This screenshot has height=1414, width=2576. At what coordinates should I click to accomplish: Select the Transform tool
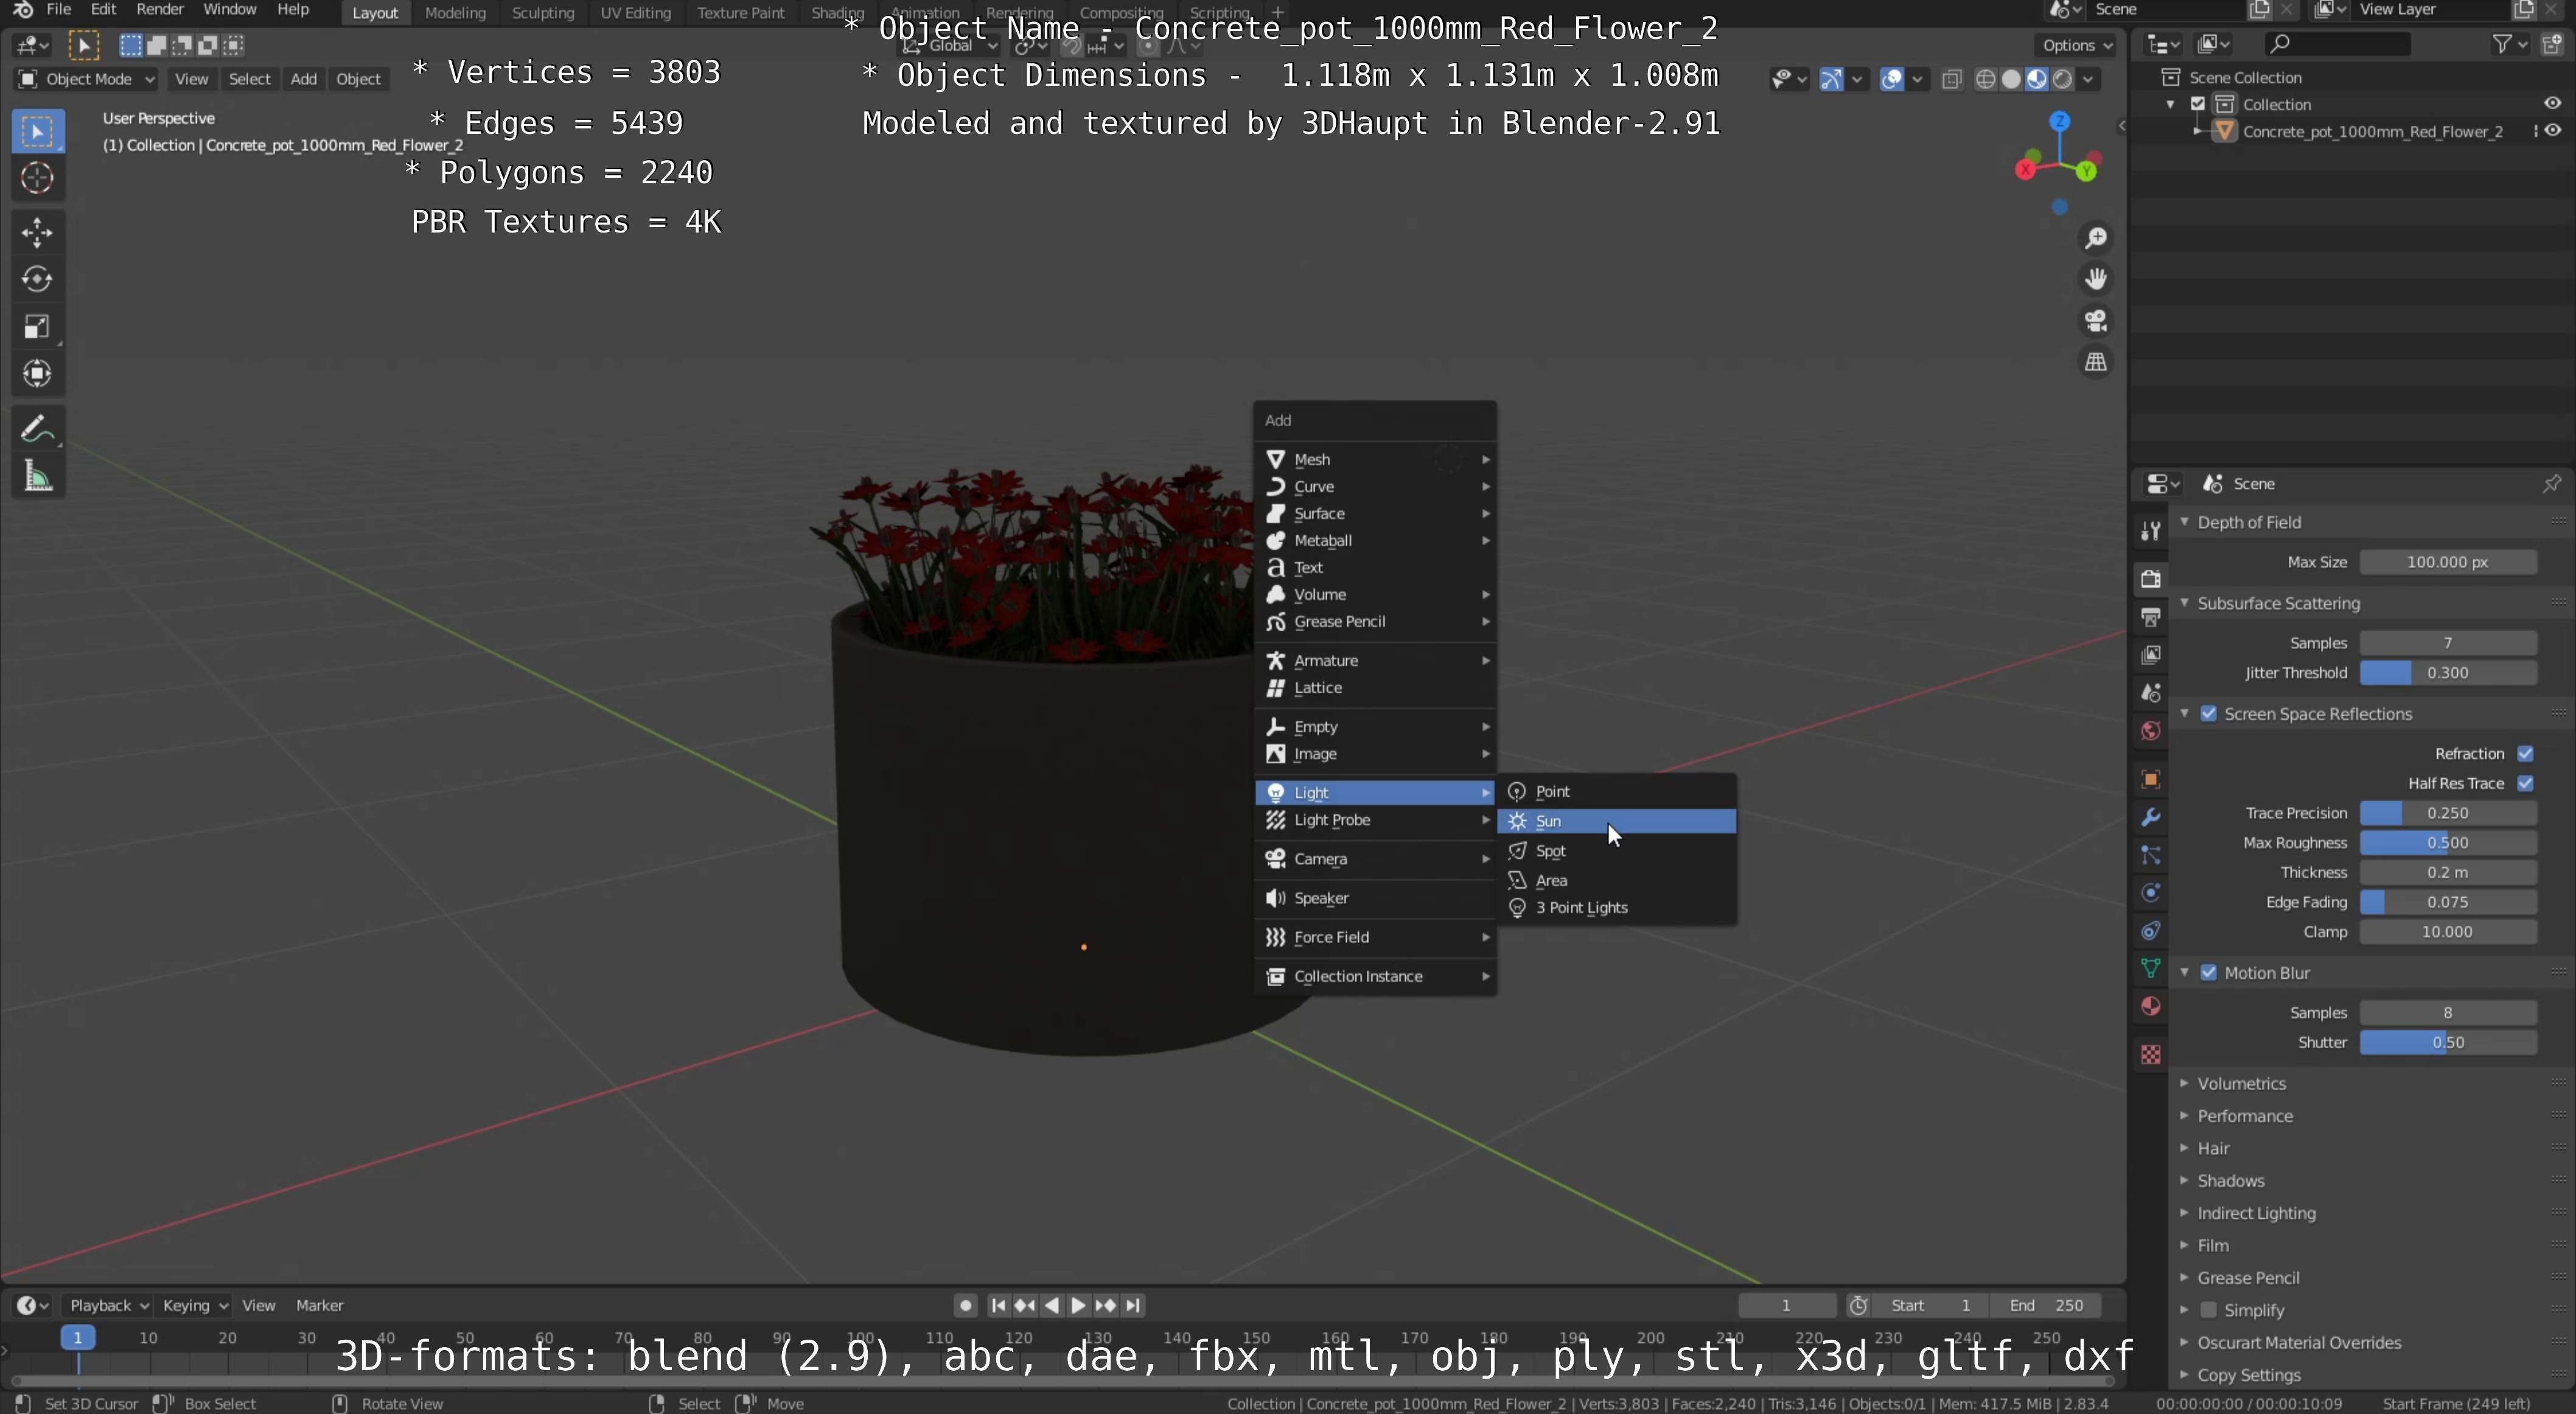click(37, 374)
